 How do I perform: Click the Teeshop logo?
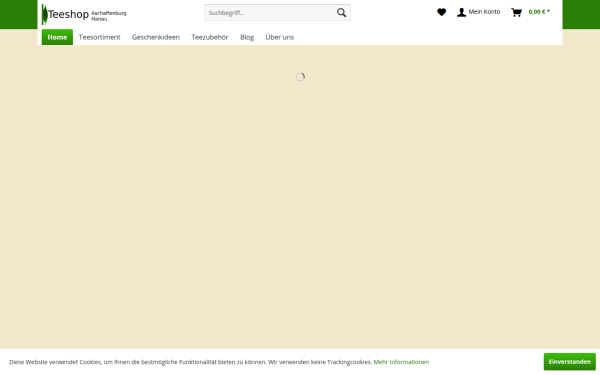click(84, 15)
